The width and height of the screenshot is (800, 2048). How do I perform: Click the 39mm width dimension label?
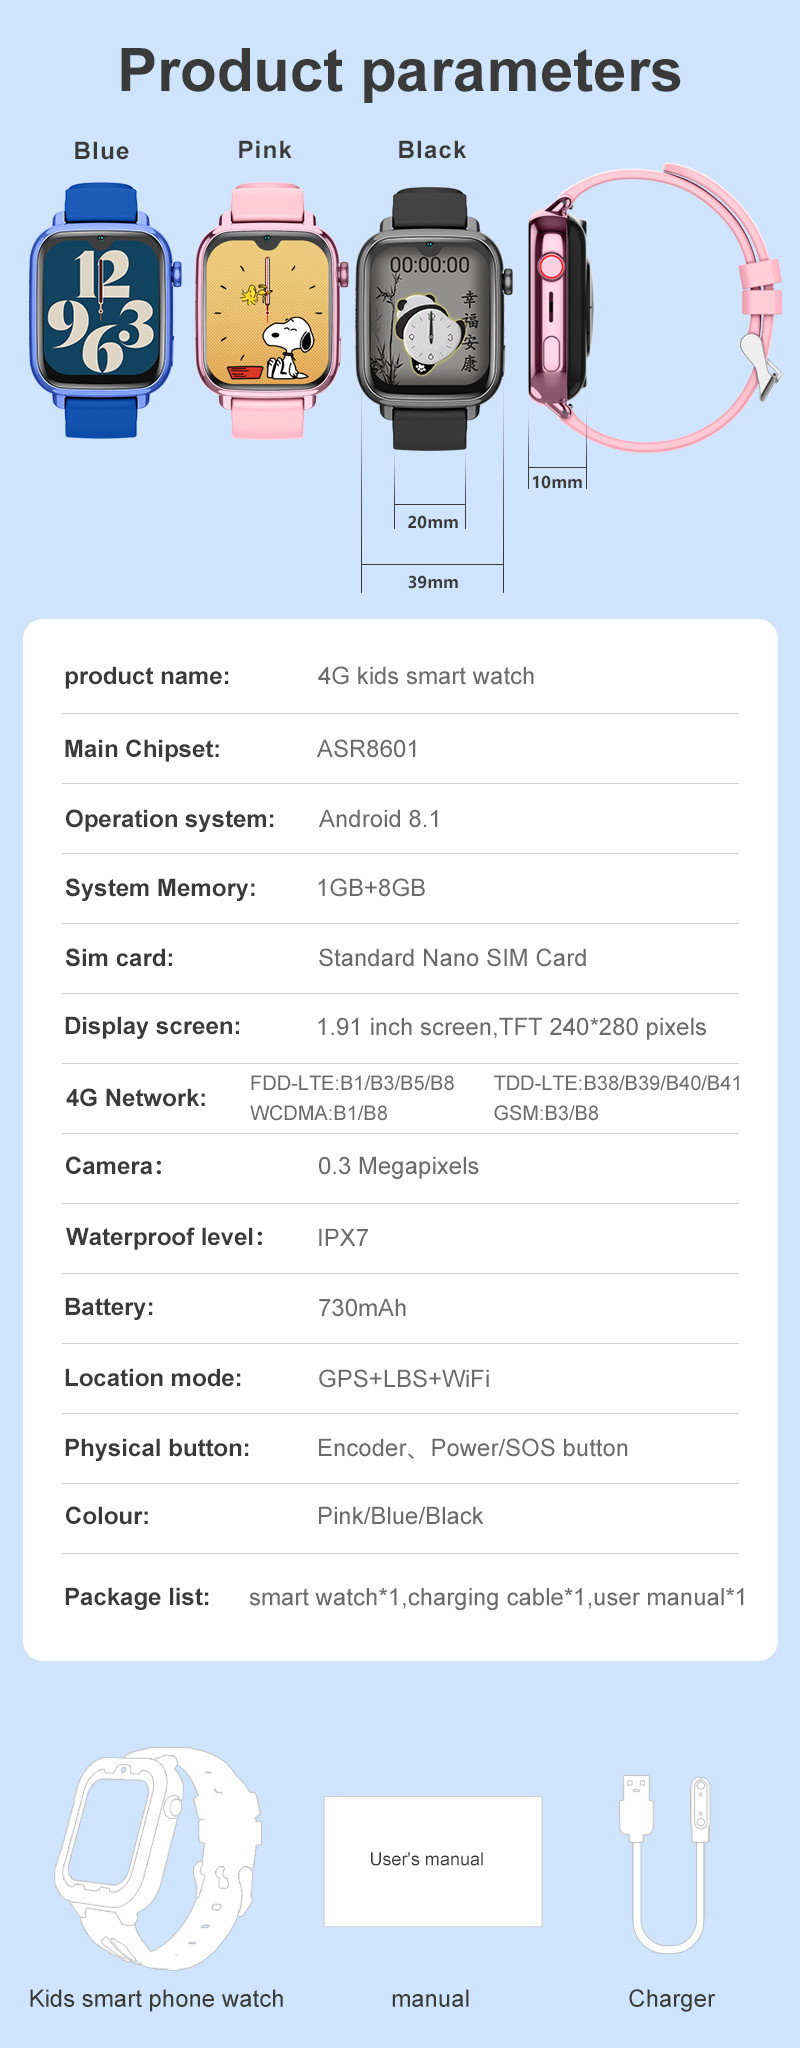[x=433, y=582]
